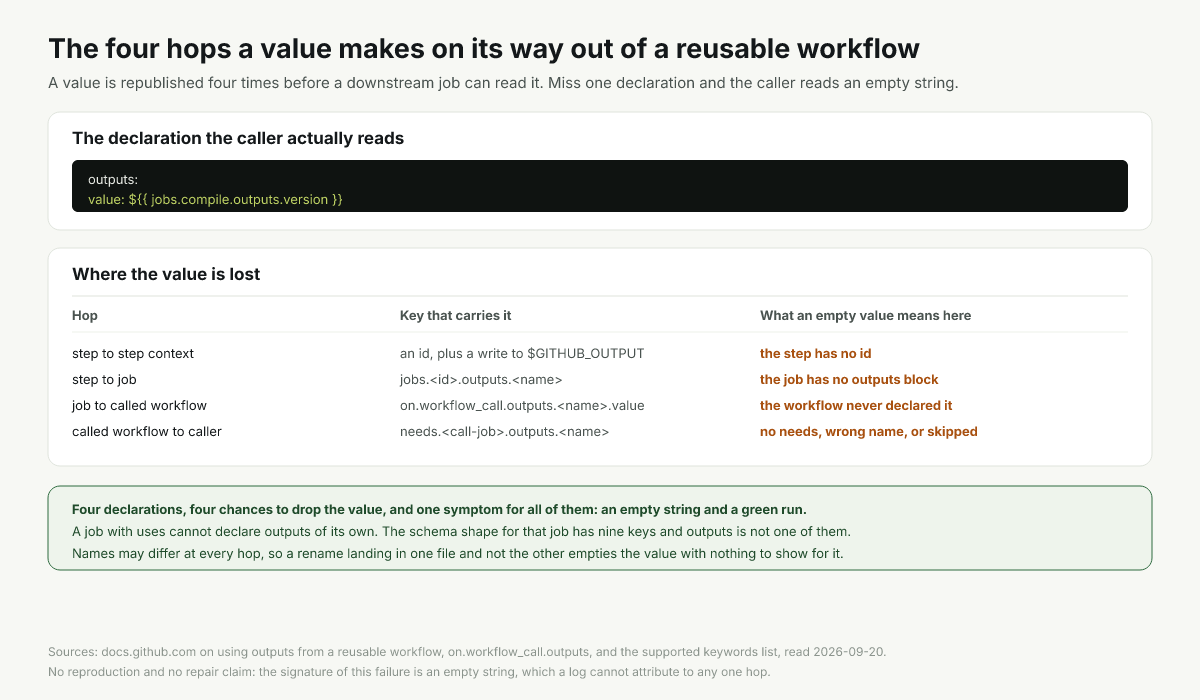Click the key "on.workflow_call.outputs.<name>.value"
1200x700 pixels.
[x=522, y=405]
